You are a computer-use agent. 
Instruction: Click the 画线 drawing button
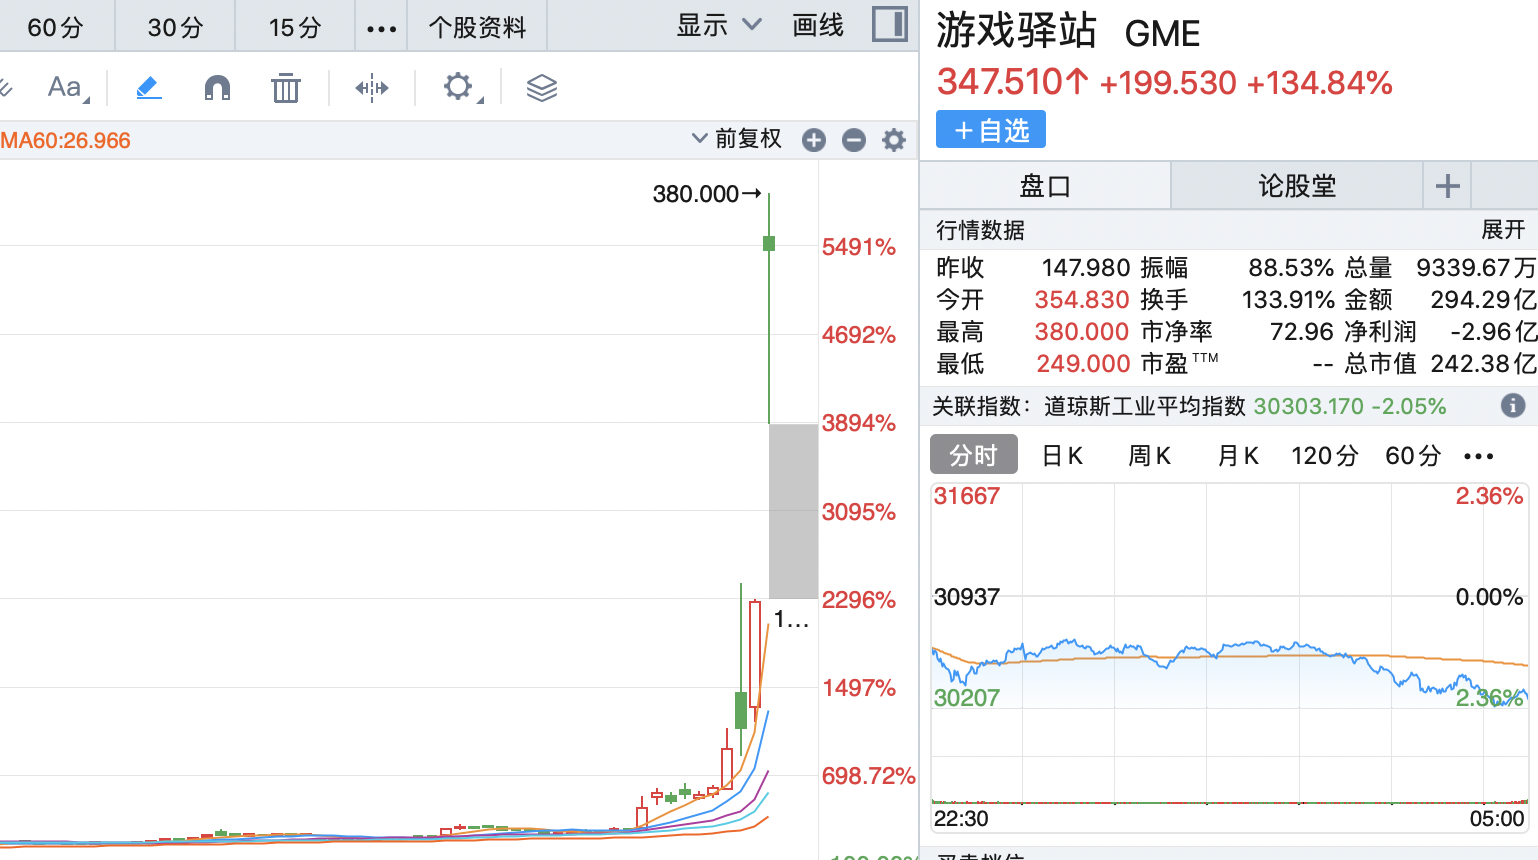click(x=818, y=26)
